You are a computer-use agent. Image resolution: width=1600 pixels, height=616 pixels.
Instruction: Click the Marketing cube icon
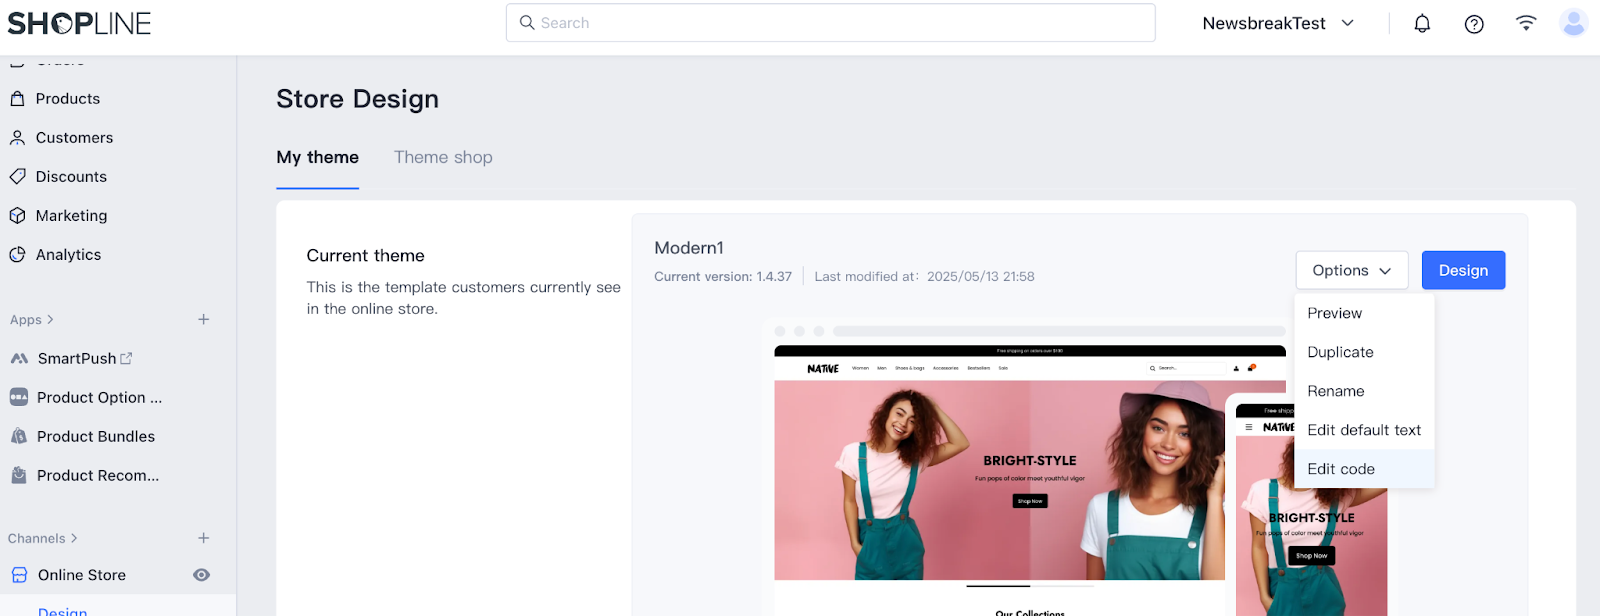(x=17, y=215)
